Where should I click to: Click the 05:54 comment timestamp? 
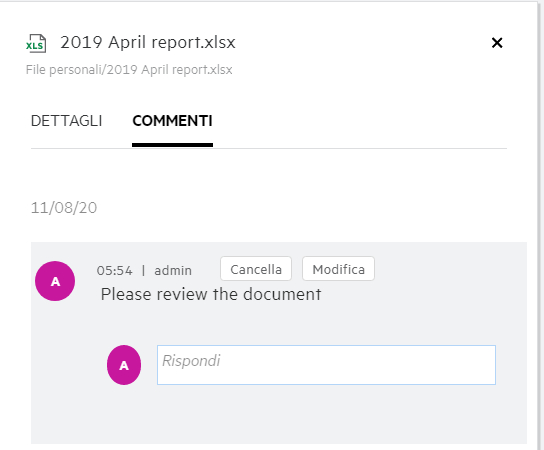[114, 270]
